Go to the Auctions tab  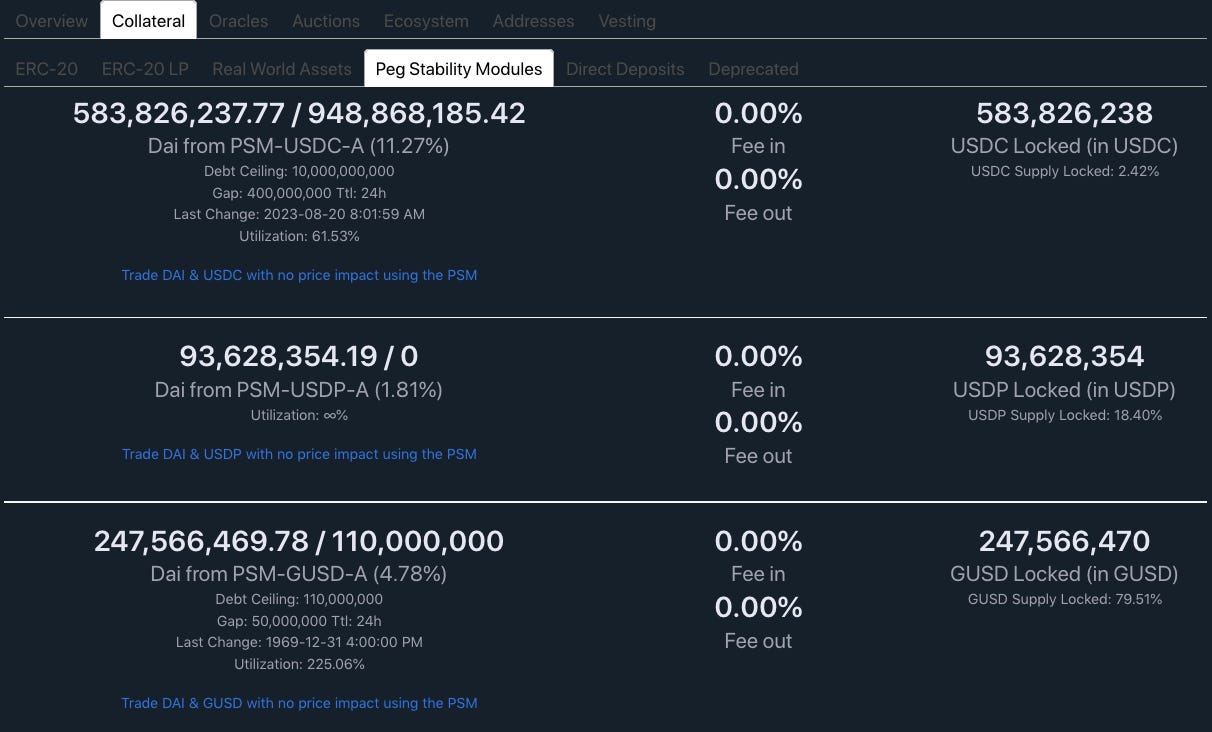(x=326, y=21)
